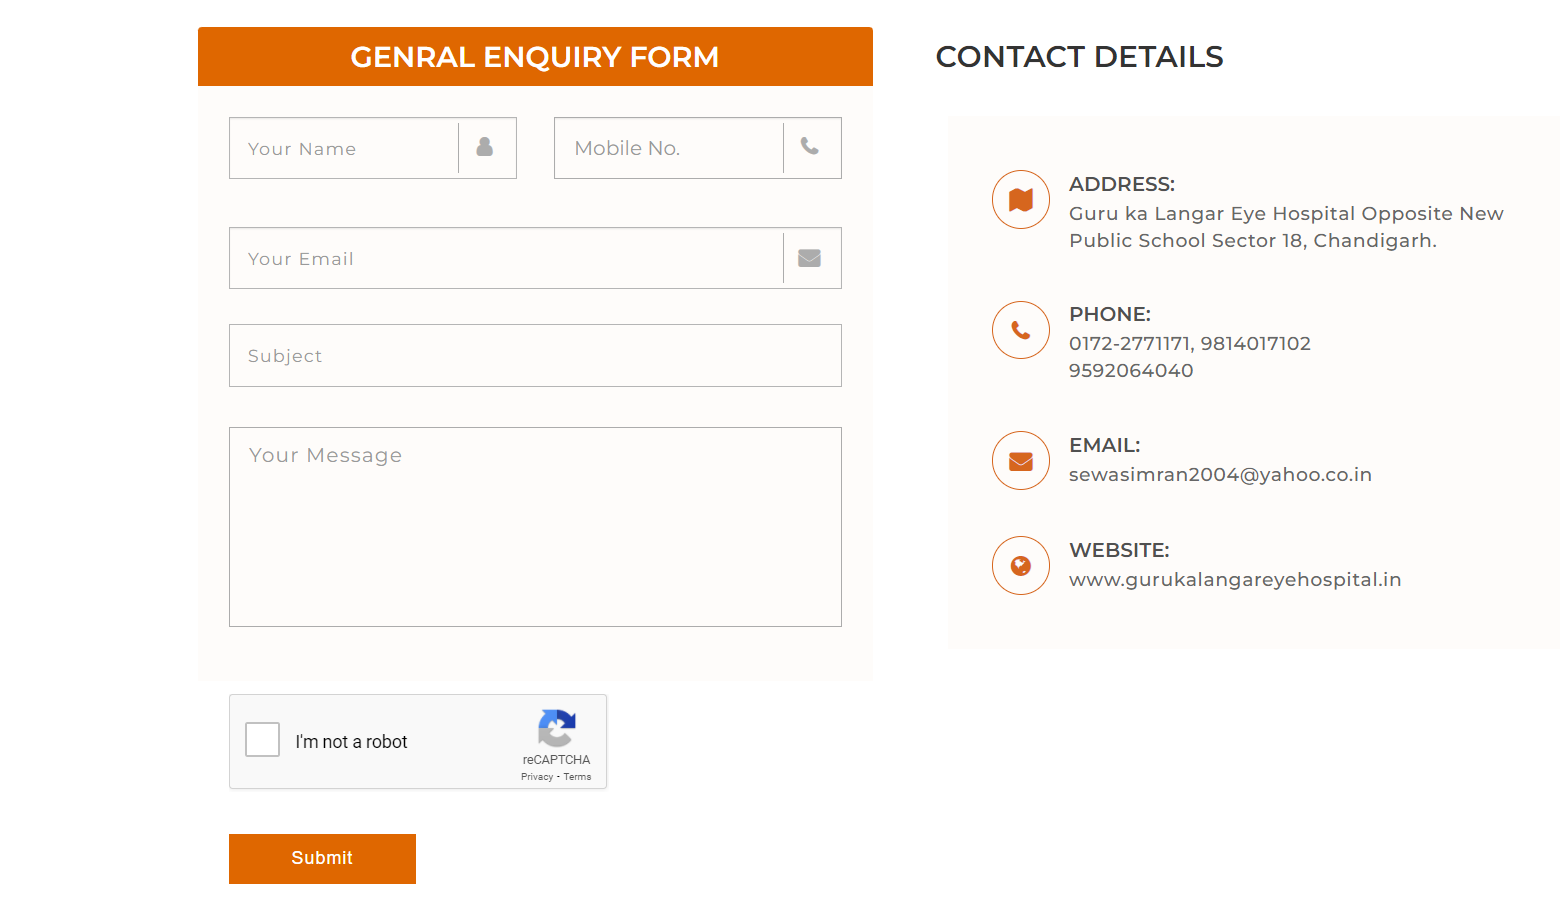
Task: Click the circular phone icon in contact details
Action: click(x=1021, y=330)
